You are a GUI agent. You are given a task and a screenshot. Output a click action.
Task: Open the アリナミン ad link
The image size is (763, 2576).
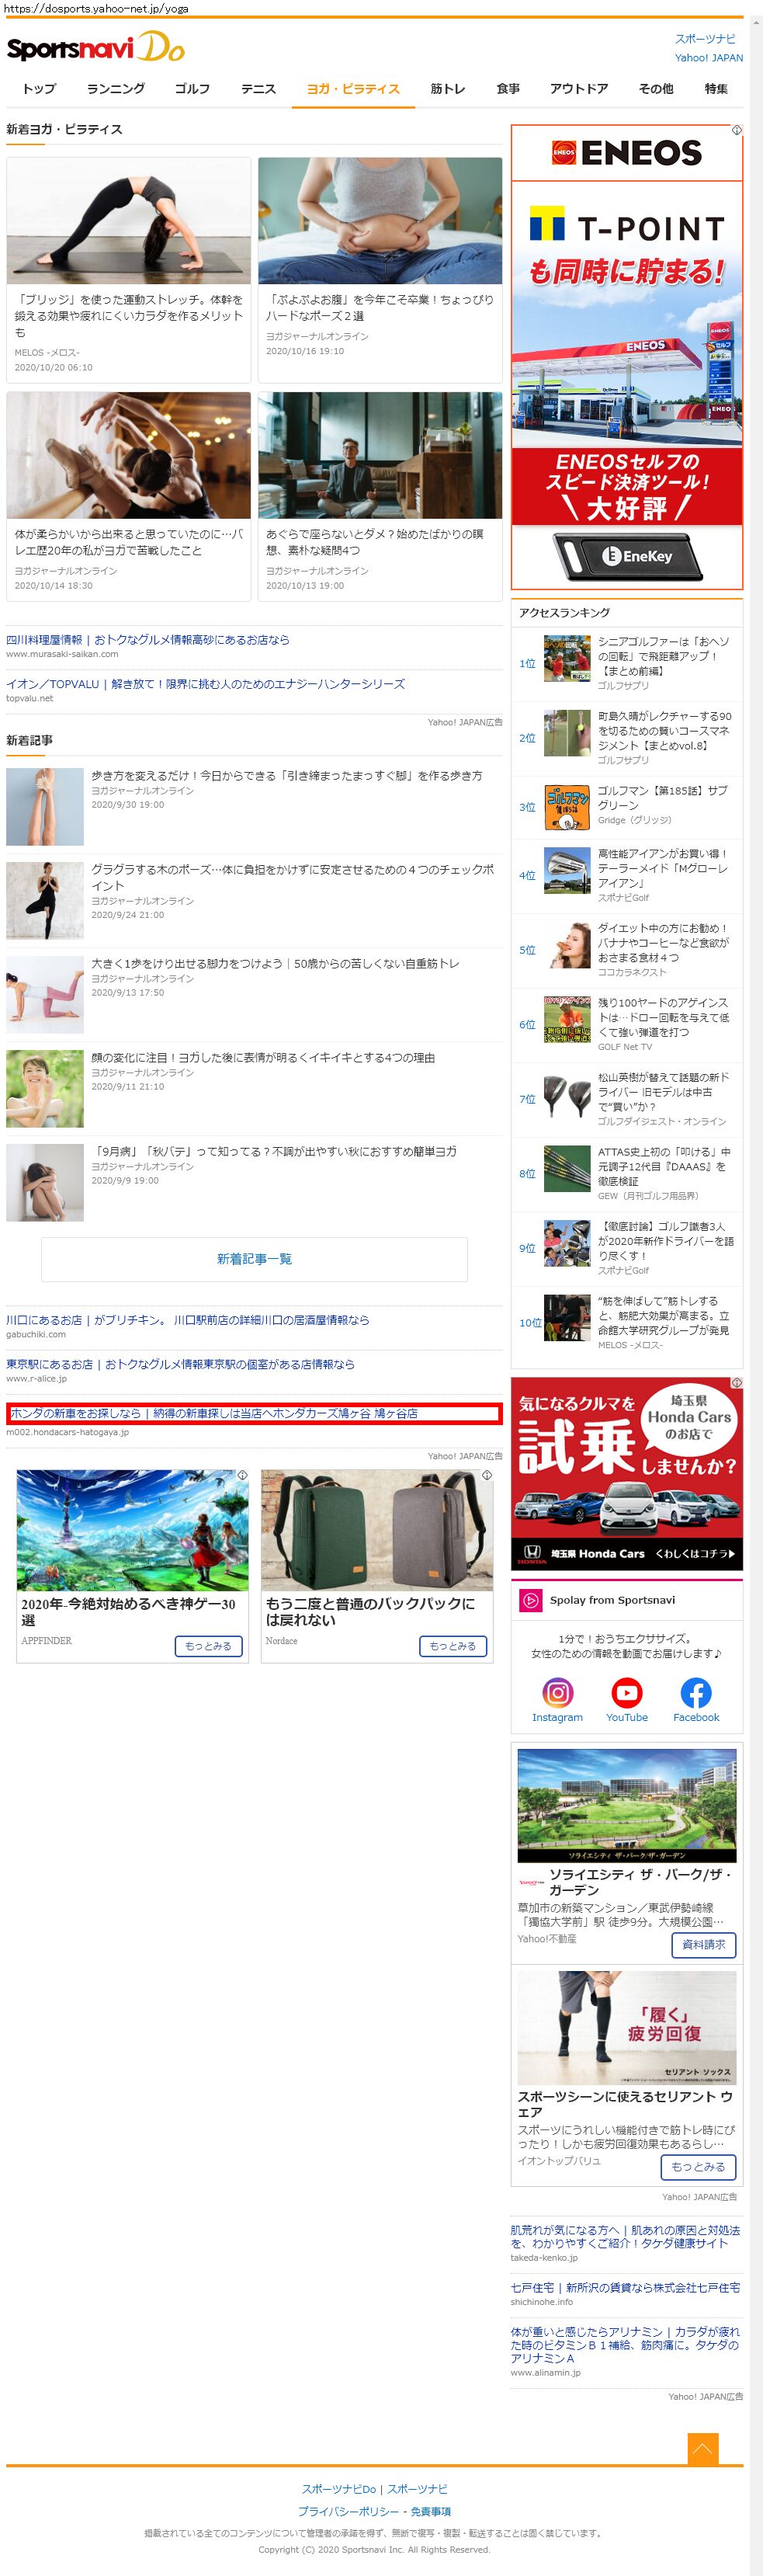coord(625,2344)
